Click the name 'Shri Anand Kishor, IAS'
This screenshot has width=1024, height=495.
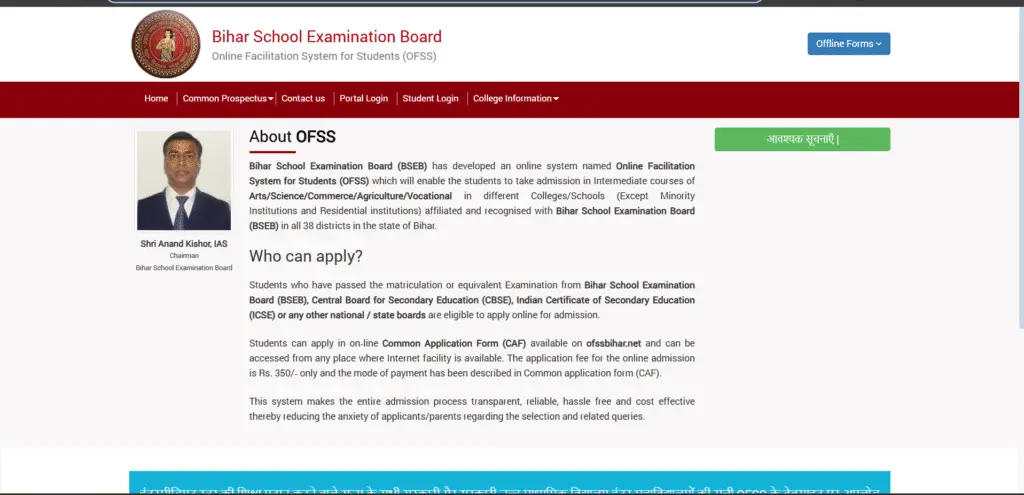point(184,244)
